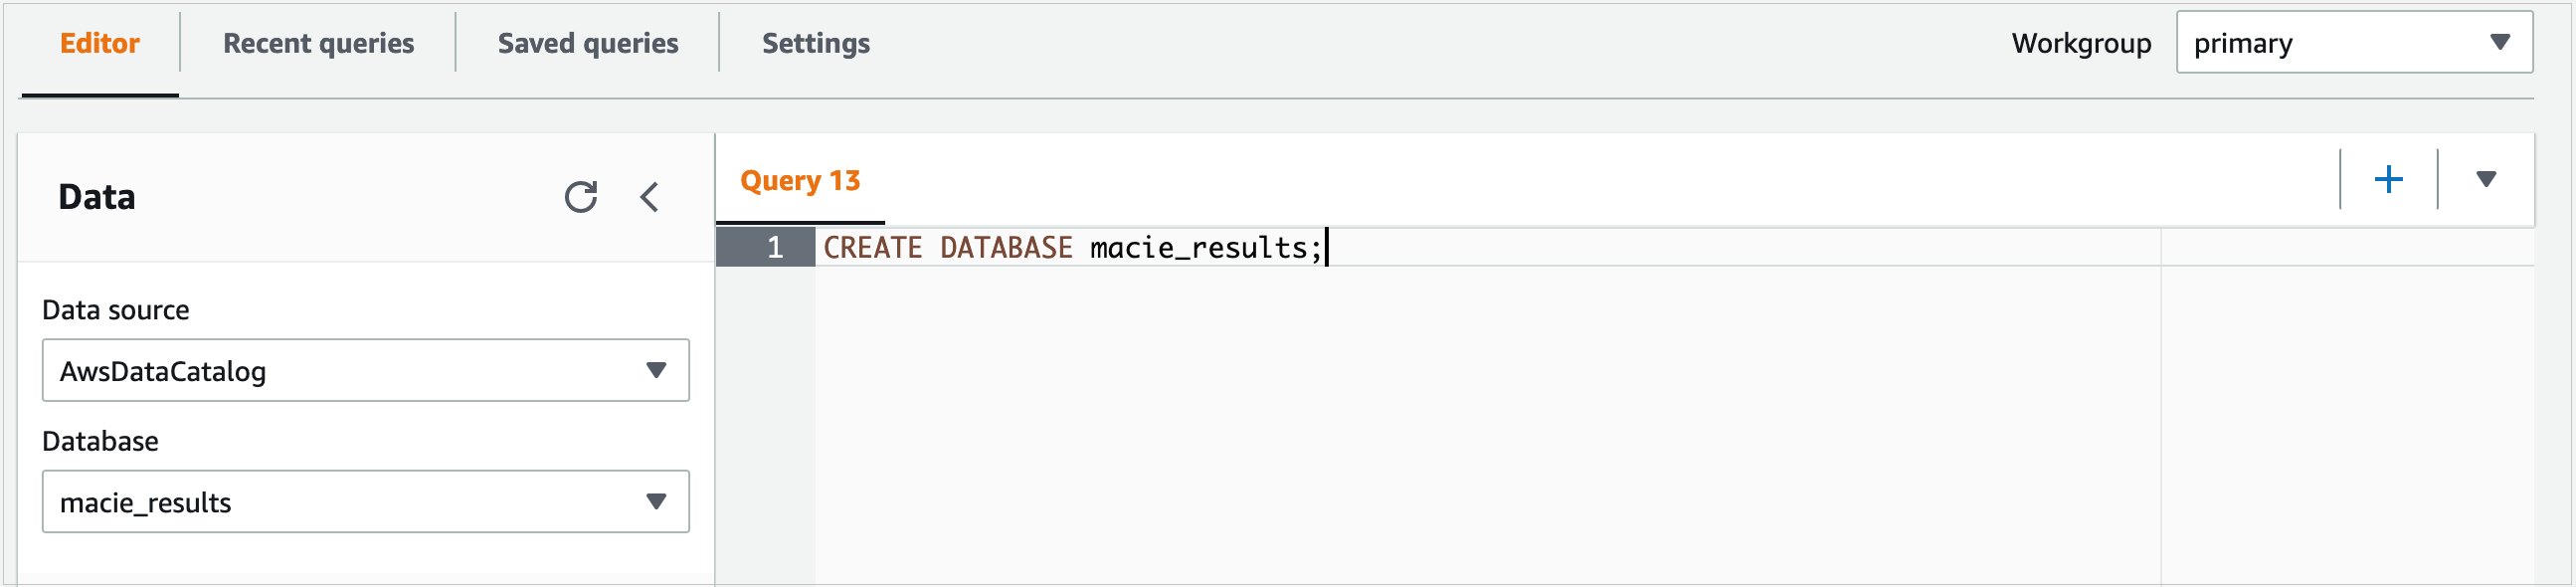Click line number 1 in editor
Viewport: 2576px width, 587px height.
click(x=775, y=247)
